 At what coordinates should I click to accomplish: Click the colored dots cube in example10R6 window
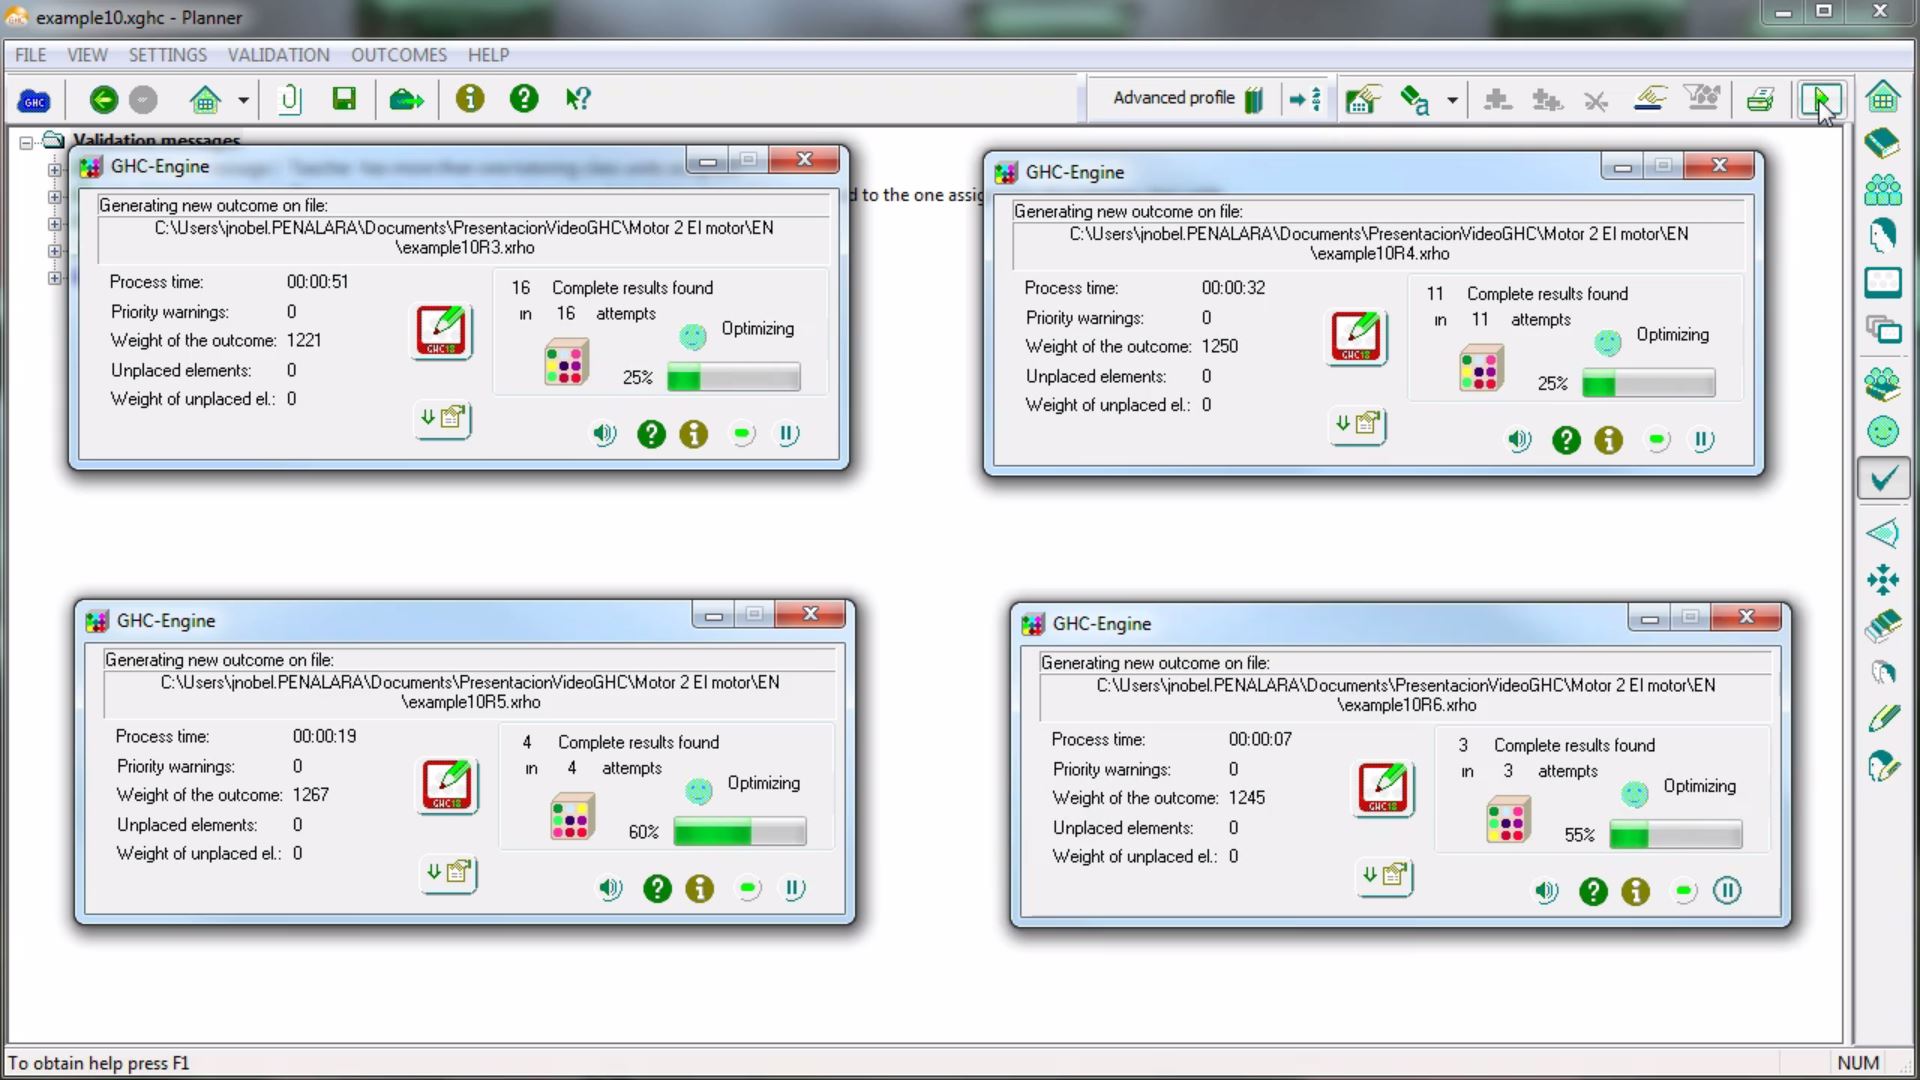(x=1508, y=820)
